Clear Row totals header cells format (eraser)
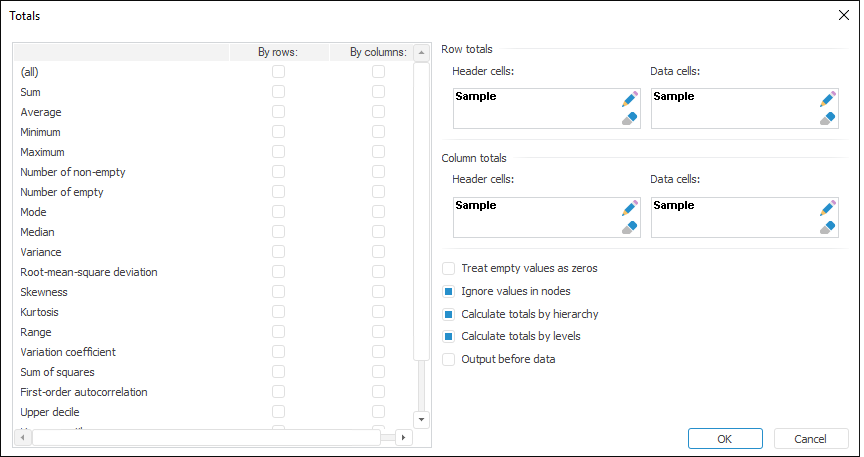Viewport: 864px width, 457px height. point(629,118)
